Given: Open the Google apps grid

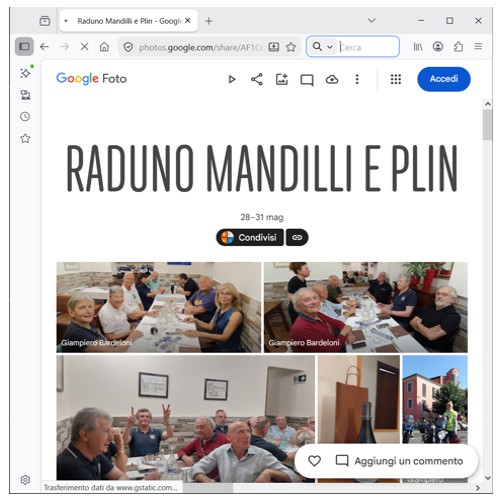Looking at the screenshot, I should point(396,79).
